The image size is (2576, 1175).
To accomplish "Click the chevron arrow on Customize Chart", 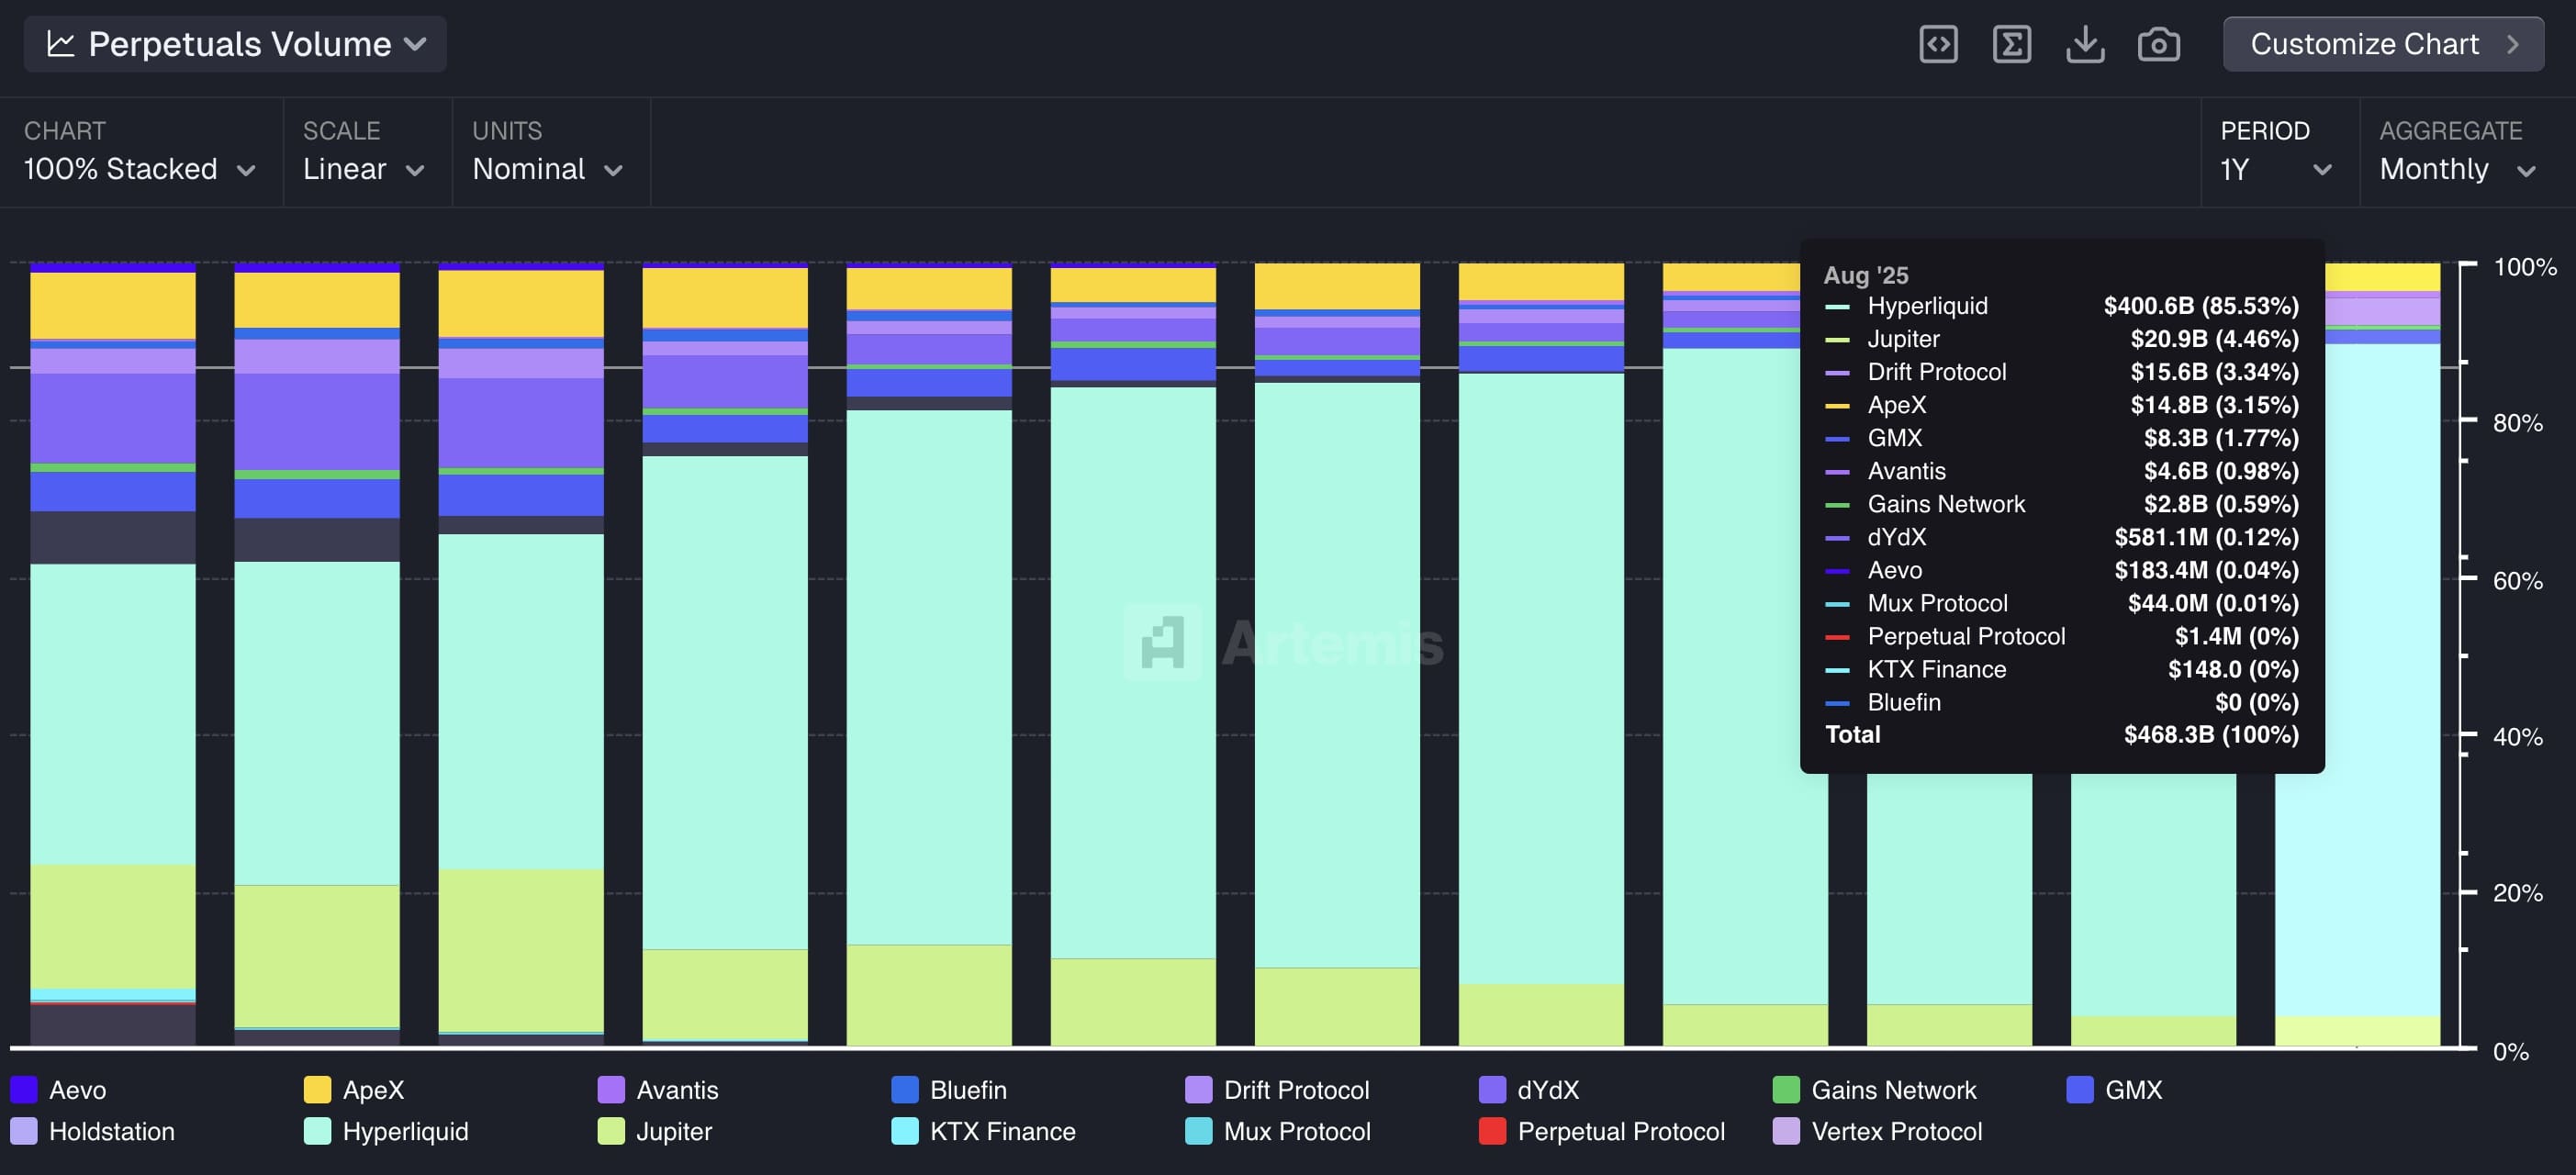I will (x=2512, y=44).
